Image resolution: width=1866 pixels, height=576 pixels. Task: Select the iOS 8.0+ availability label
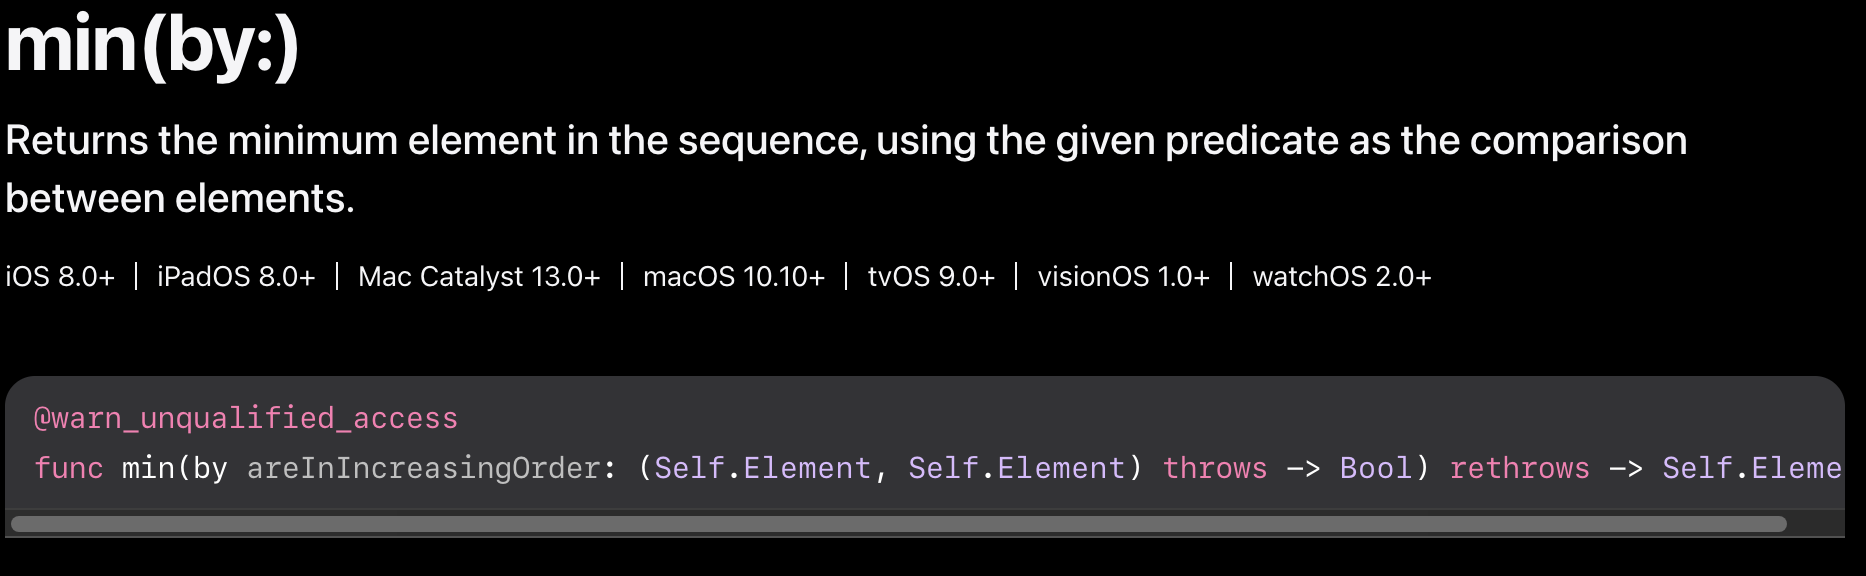point(60,277)
